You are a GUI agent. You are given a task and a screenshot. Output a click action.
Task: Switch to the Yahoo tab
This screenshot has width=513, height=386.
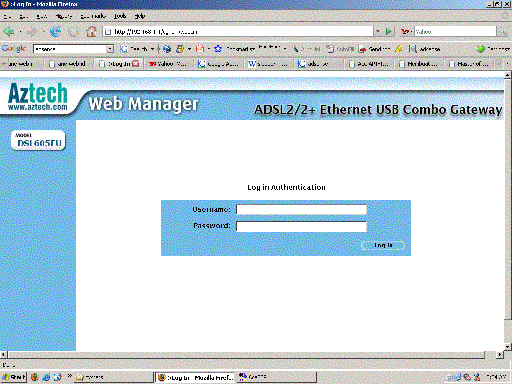click(x=169, y=64)
